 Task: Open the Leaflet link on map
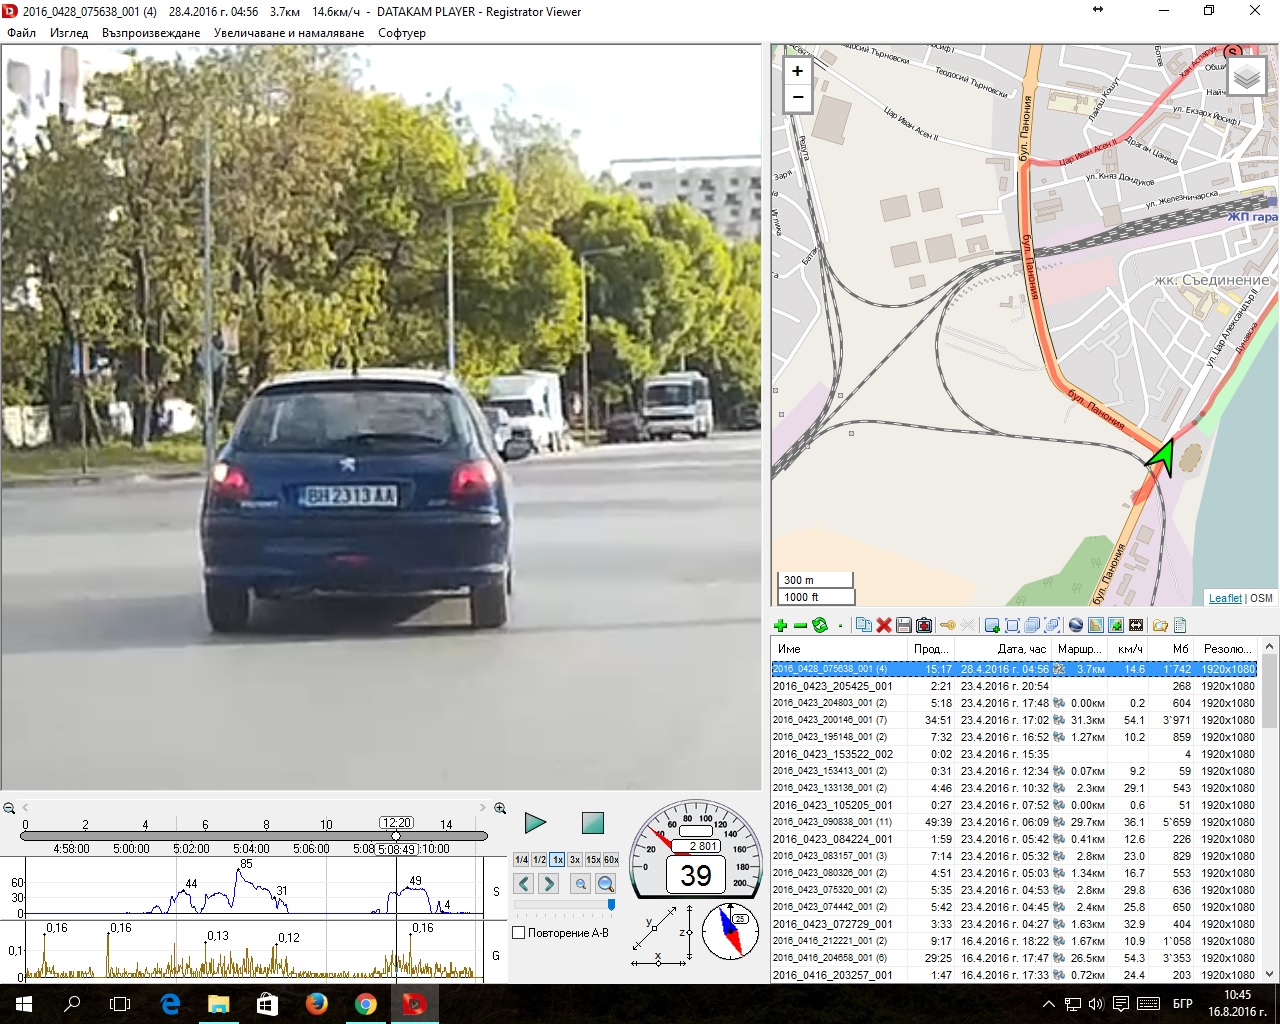point(1225,598)
